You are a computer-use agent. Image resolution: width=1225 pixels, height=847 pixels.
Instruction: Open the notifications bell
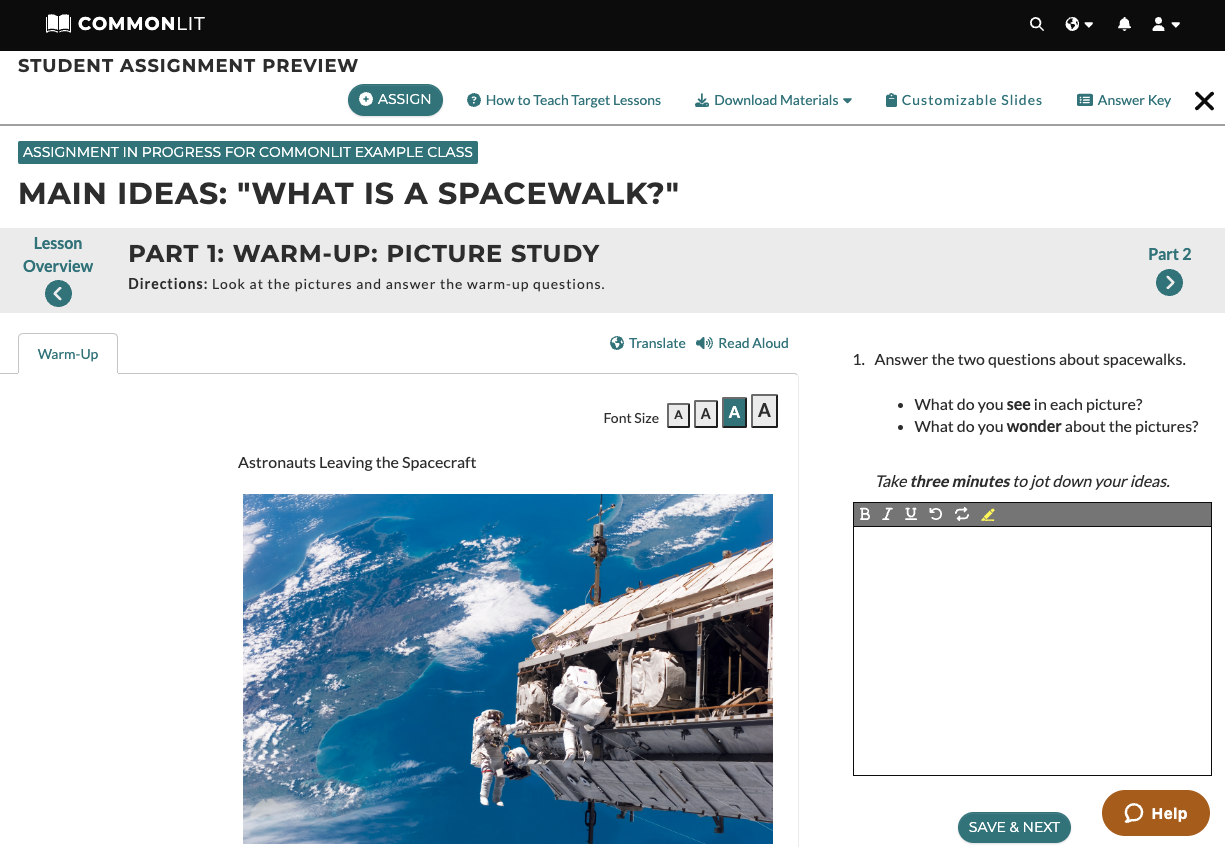click(x=1124, y=24)
